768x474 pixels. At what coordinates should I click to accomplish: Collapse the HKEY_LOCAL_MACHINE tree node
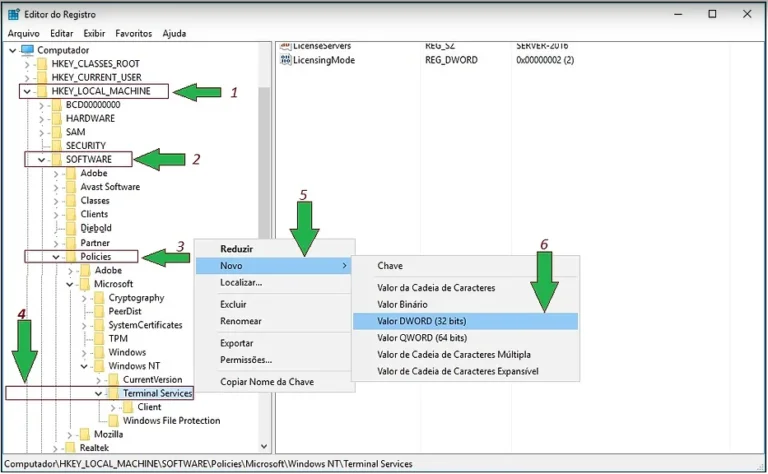click(27, 91)
